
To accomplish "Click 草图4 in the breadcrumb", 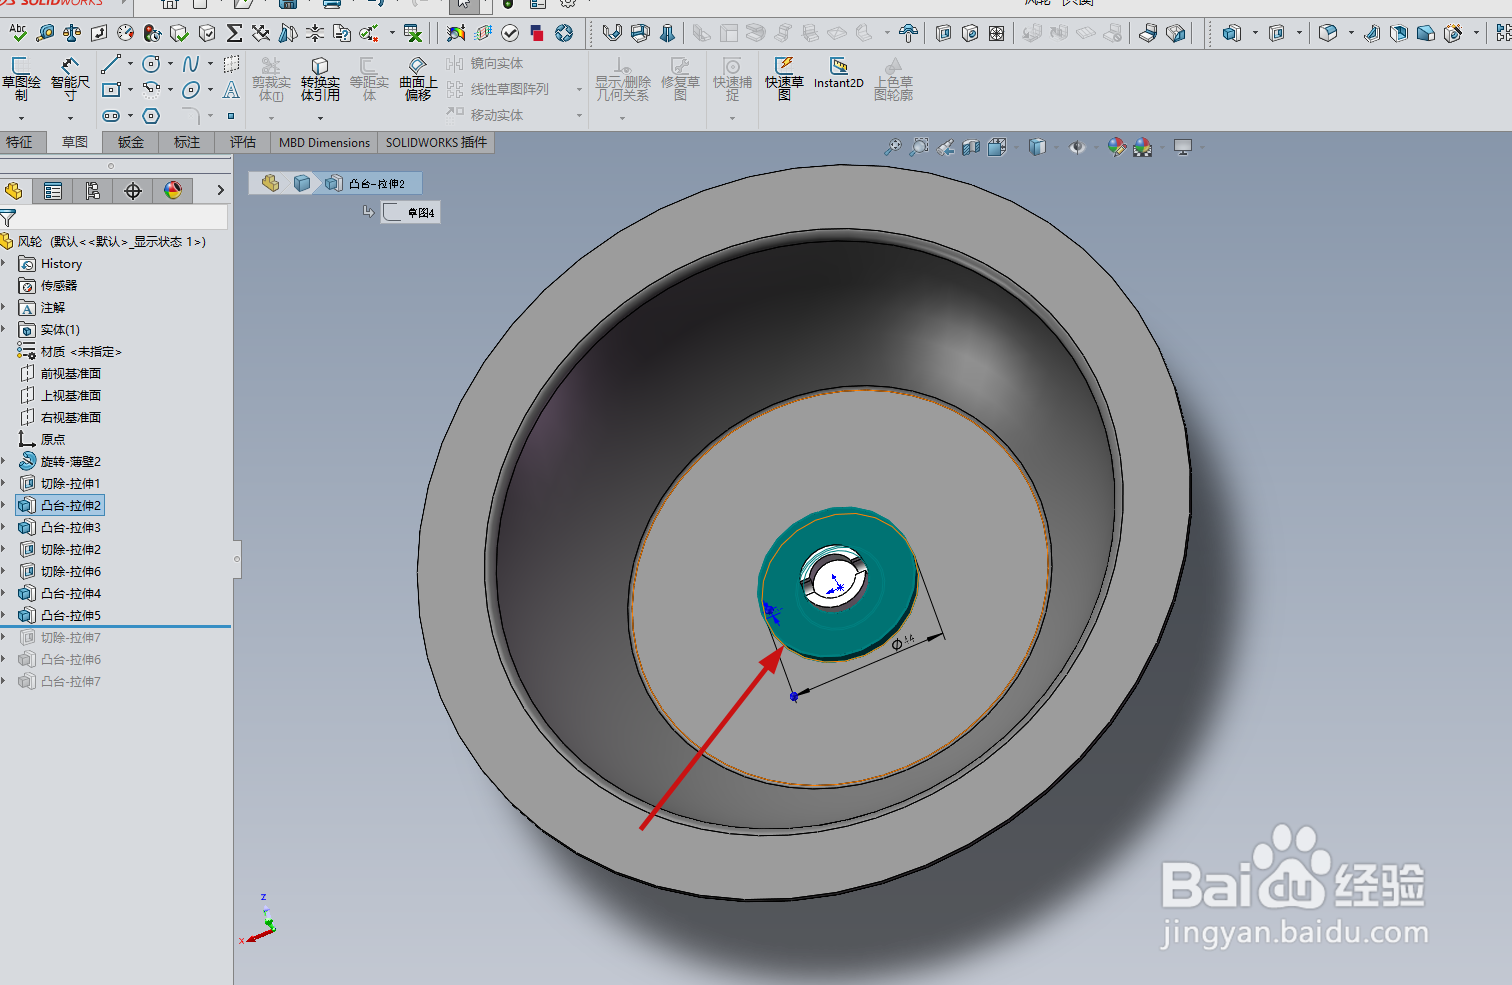I will (410, 212).
